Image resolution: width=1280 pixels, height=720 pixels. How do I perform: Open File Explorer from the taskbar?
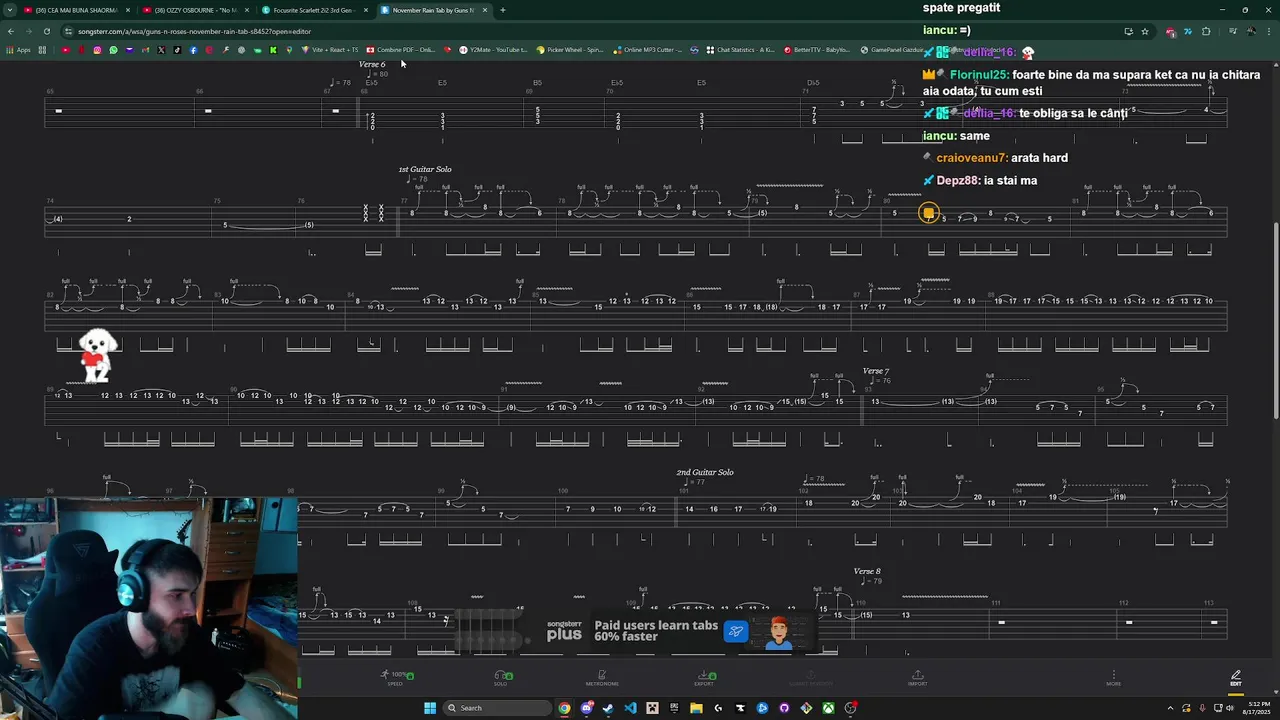point(696,708)
